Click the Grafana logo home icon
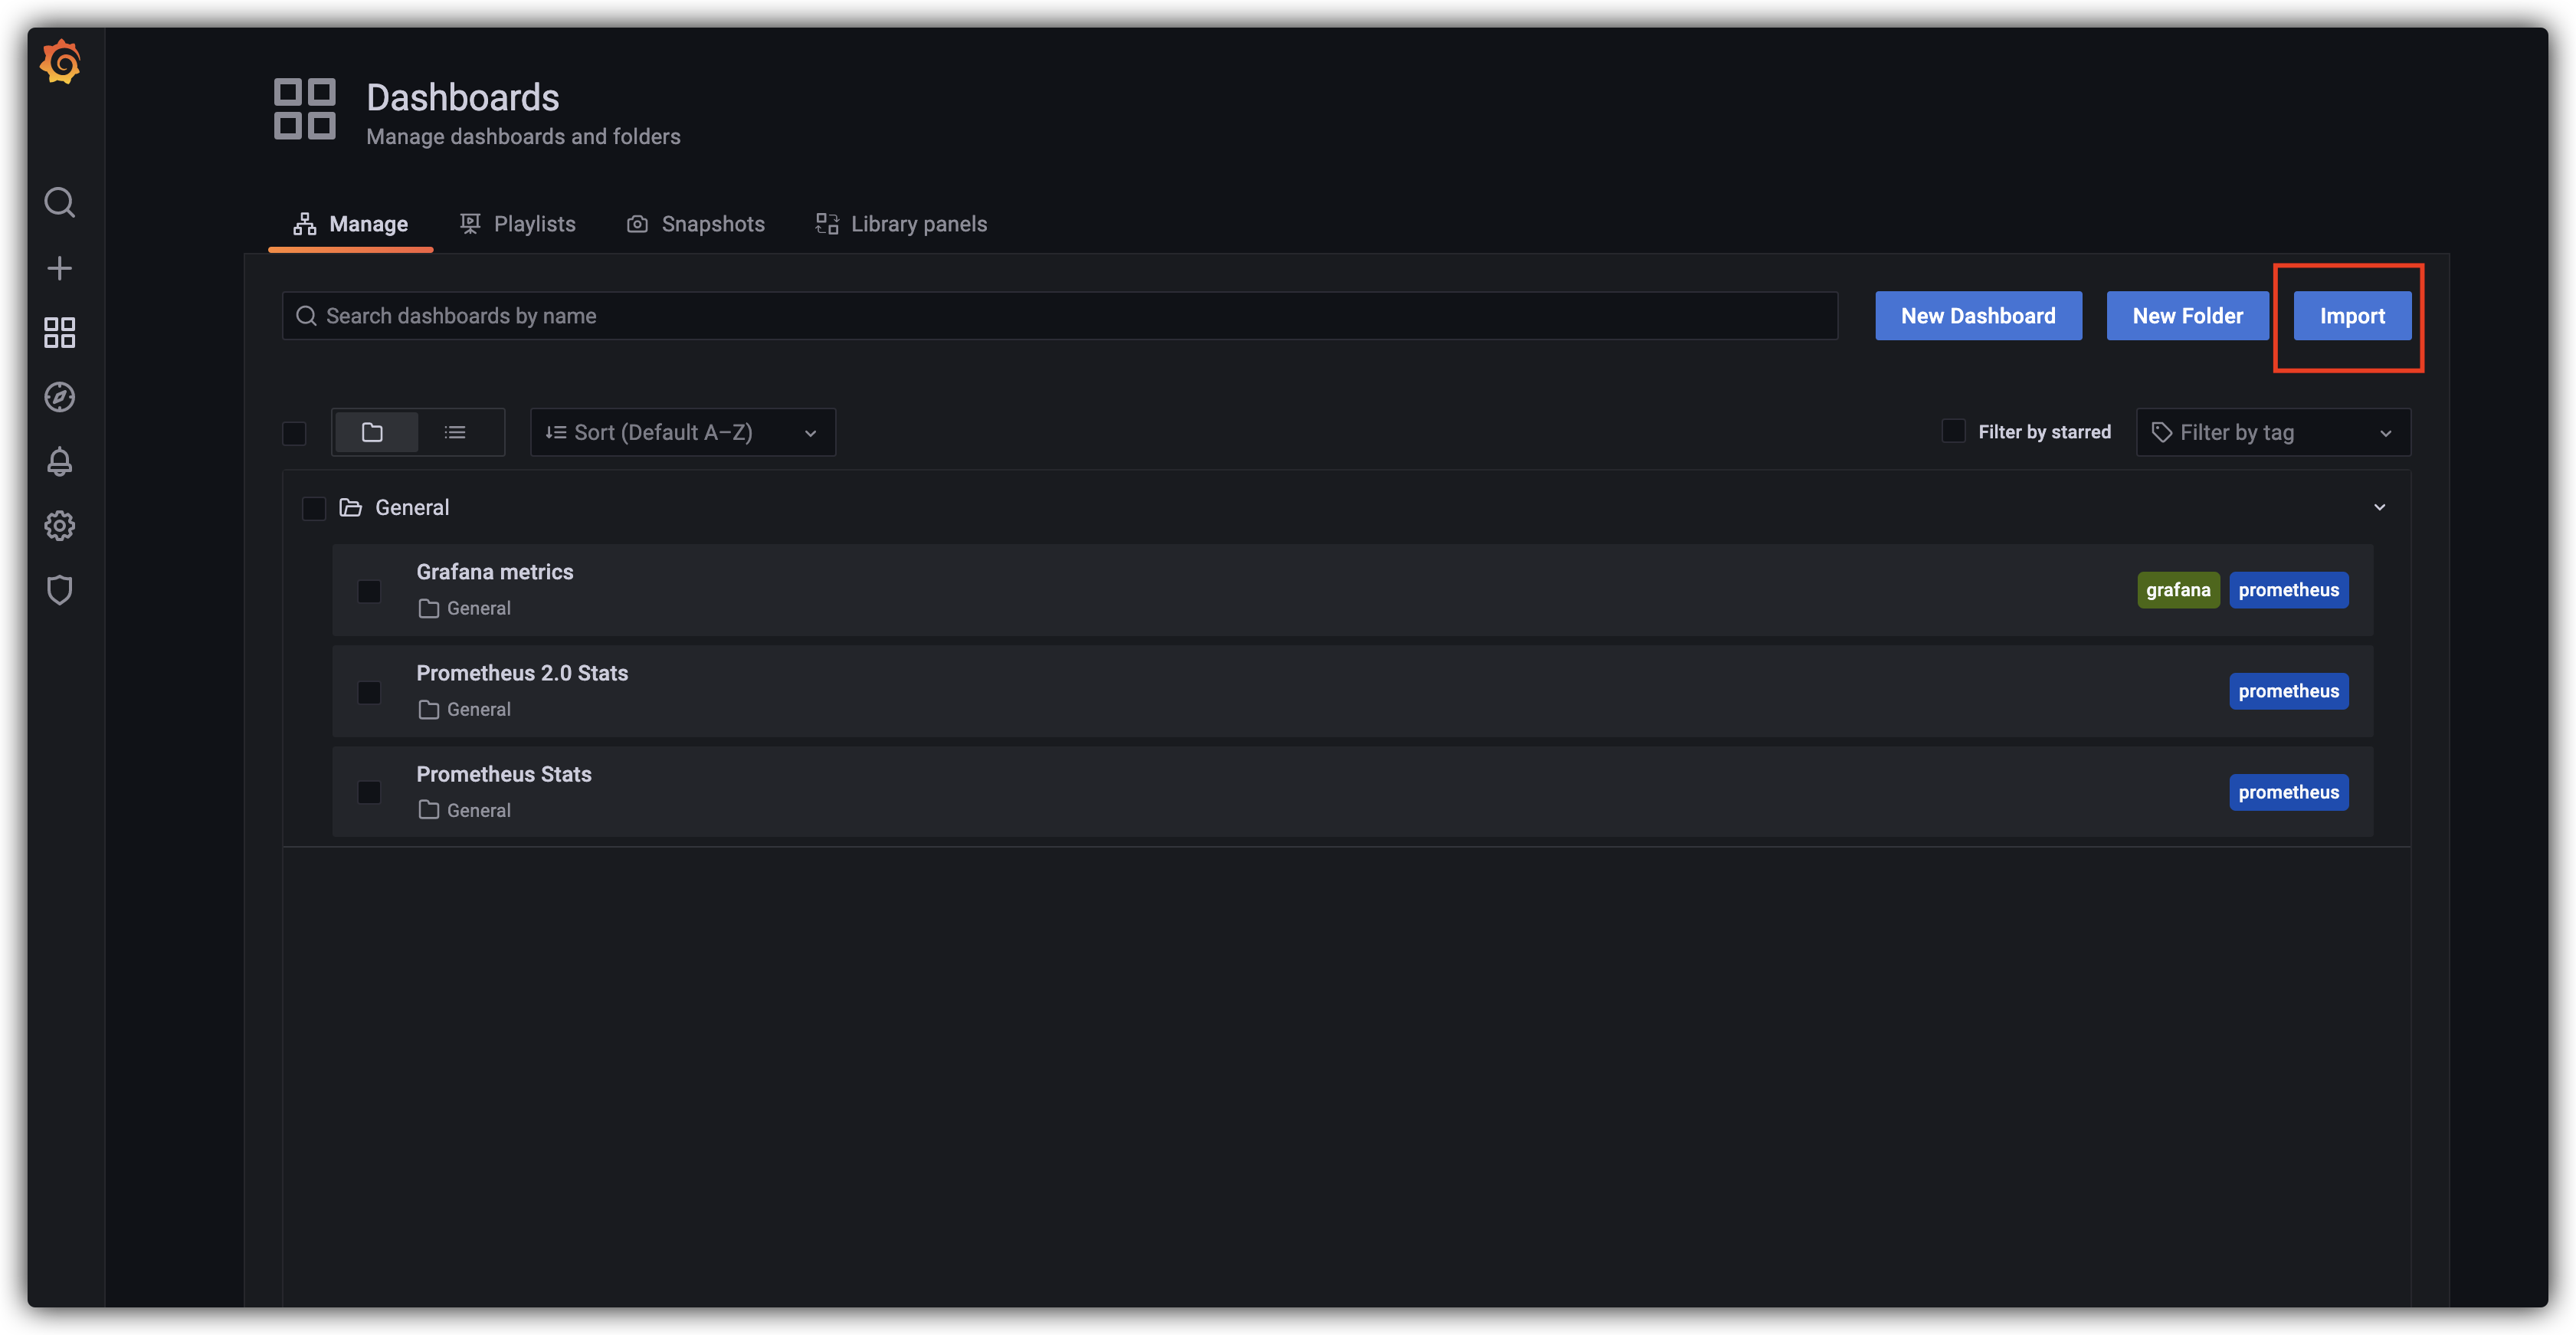2576x1335 pixels. 60,63
